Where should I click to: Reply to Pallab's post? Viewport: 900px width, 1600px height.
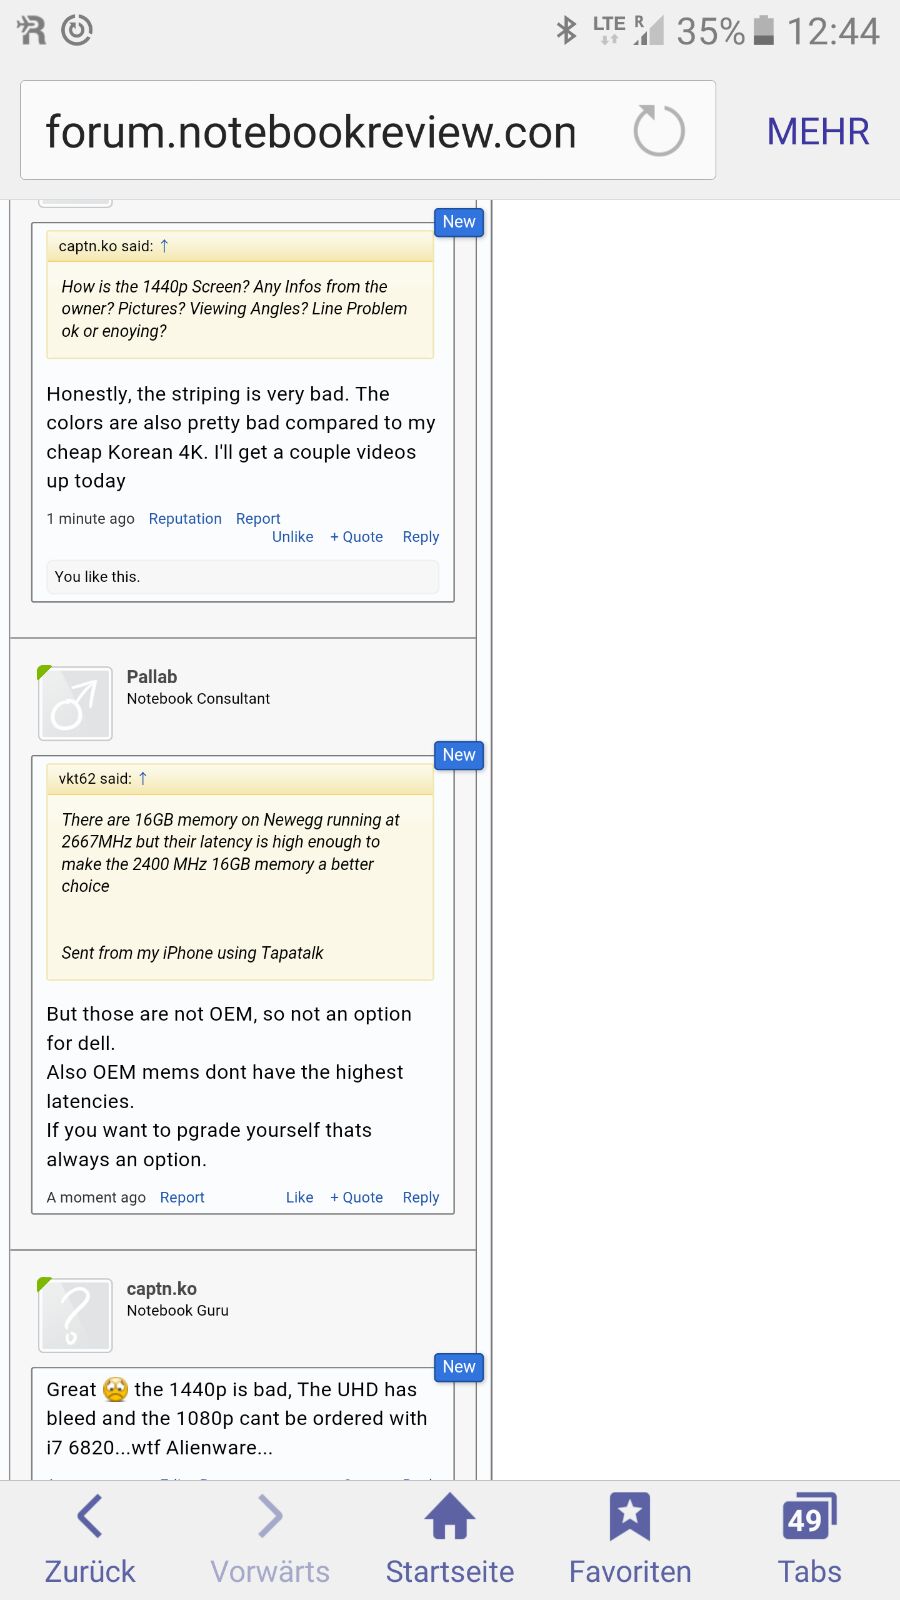pyautogui.click(x=421, y=1198)
